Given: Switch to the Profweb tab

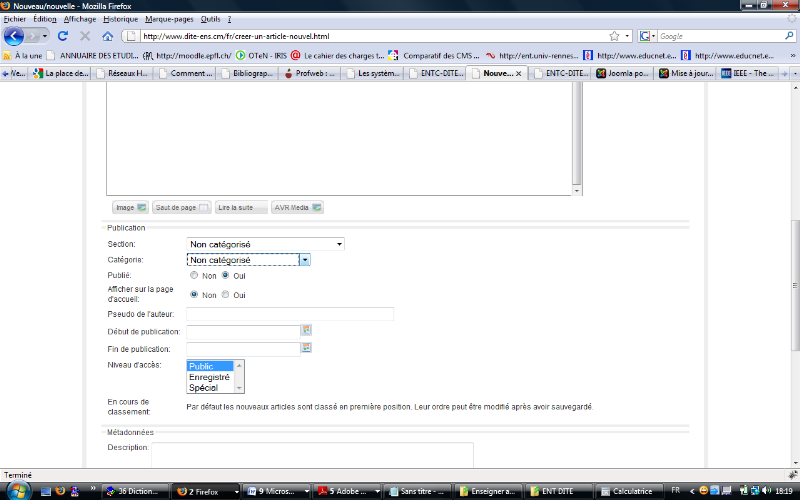Looking at the screenshot, I should tap(310, 73).
